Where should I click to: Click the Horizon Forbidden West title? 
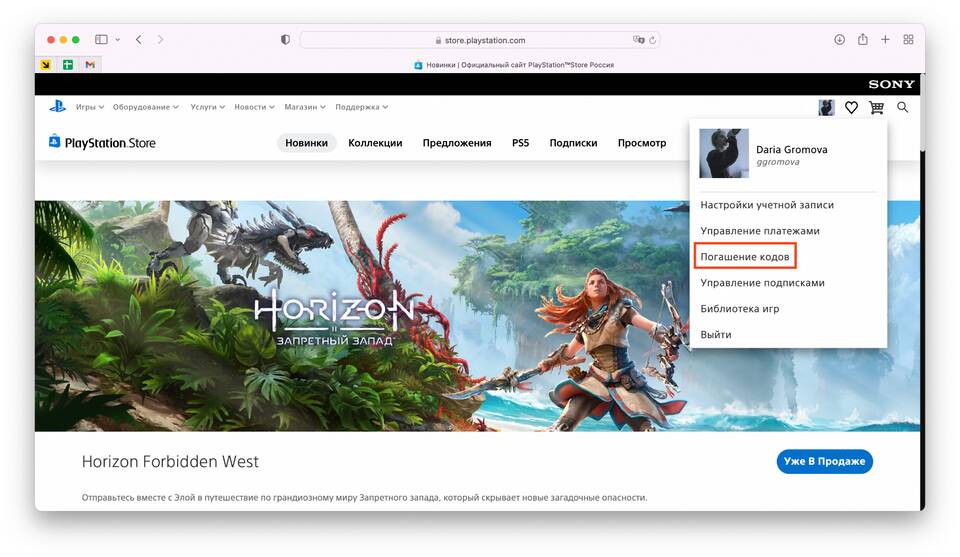point(170,462)
